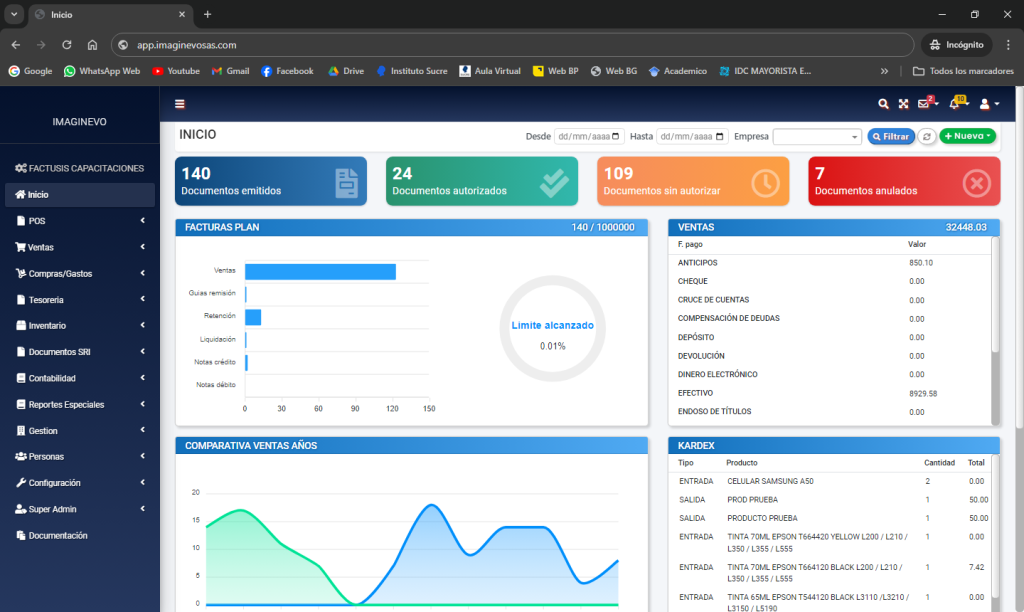
Task: Click the refresh icon next to Filtrar
Action: (x=927, y=136)
